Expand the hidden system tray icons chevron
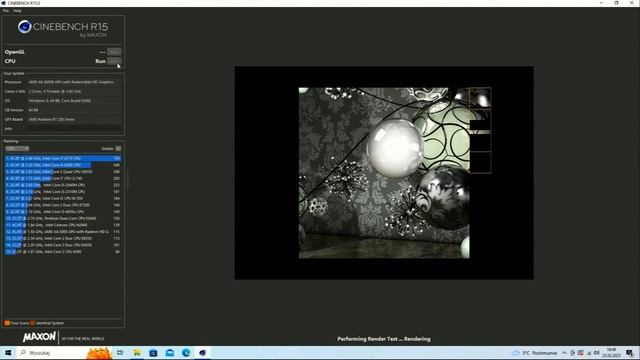Image resolution: width=640 pixels, height=360 pixels. [x=564, y=353]
